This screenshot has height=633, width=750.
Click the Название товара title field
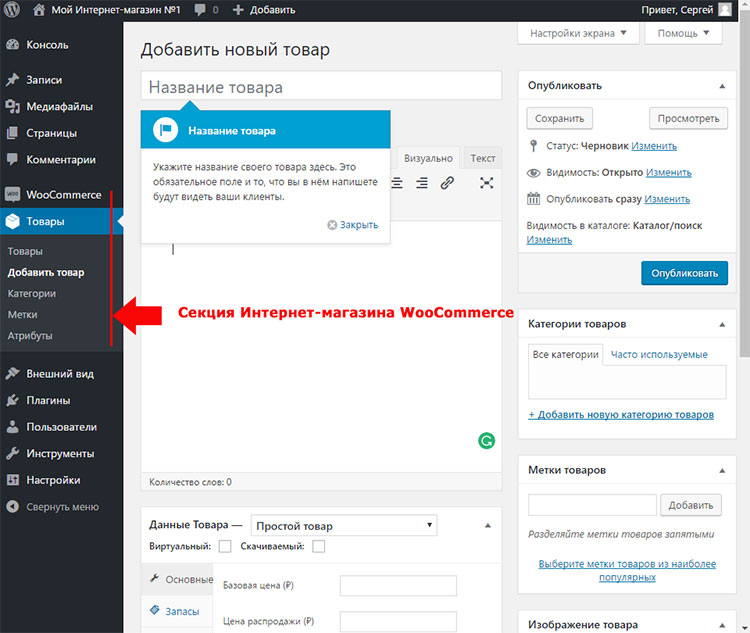321,86
